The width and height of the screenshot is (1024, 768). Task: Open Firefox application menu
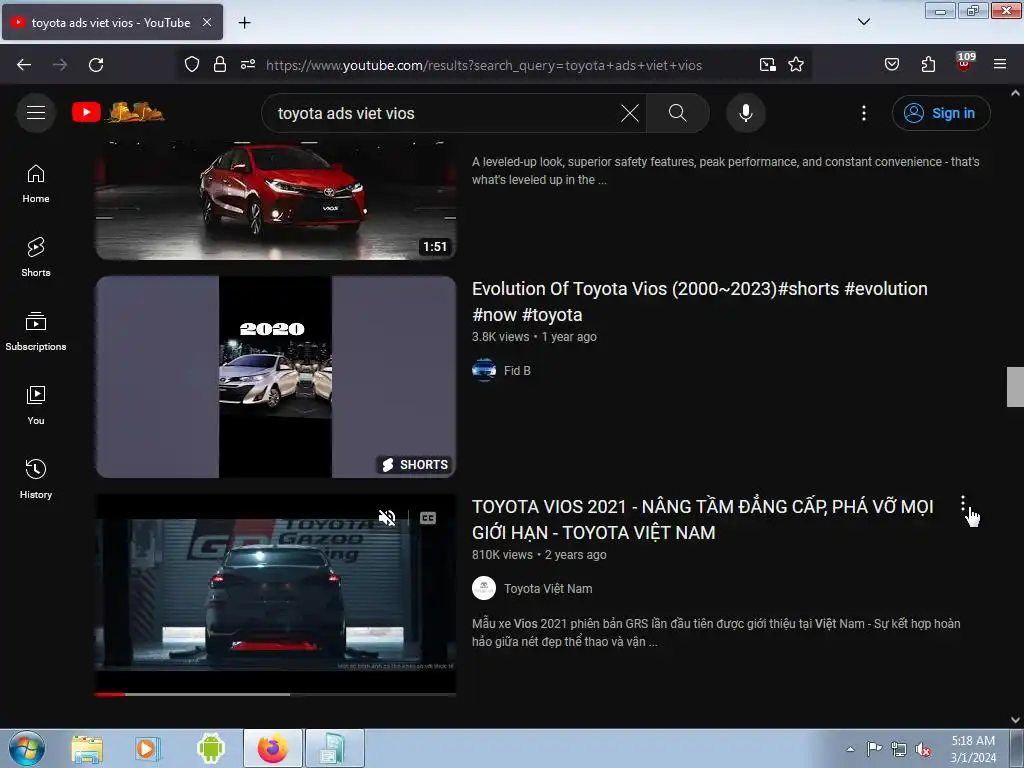(x=999, y=64)
